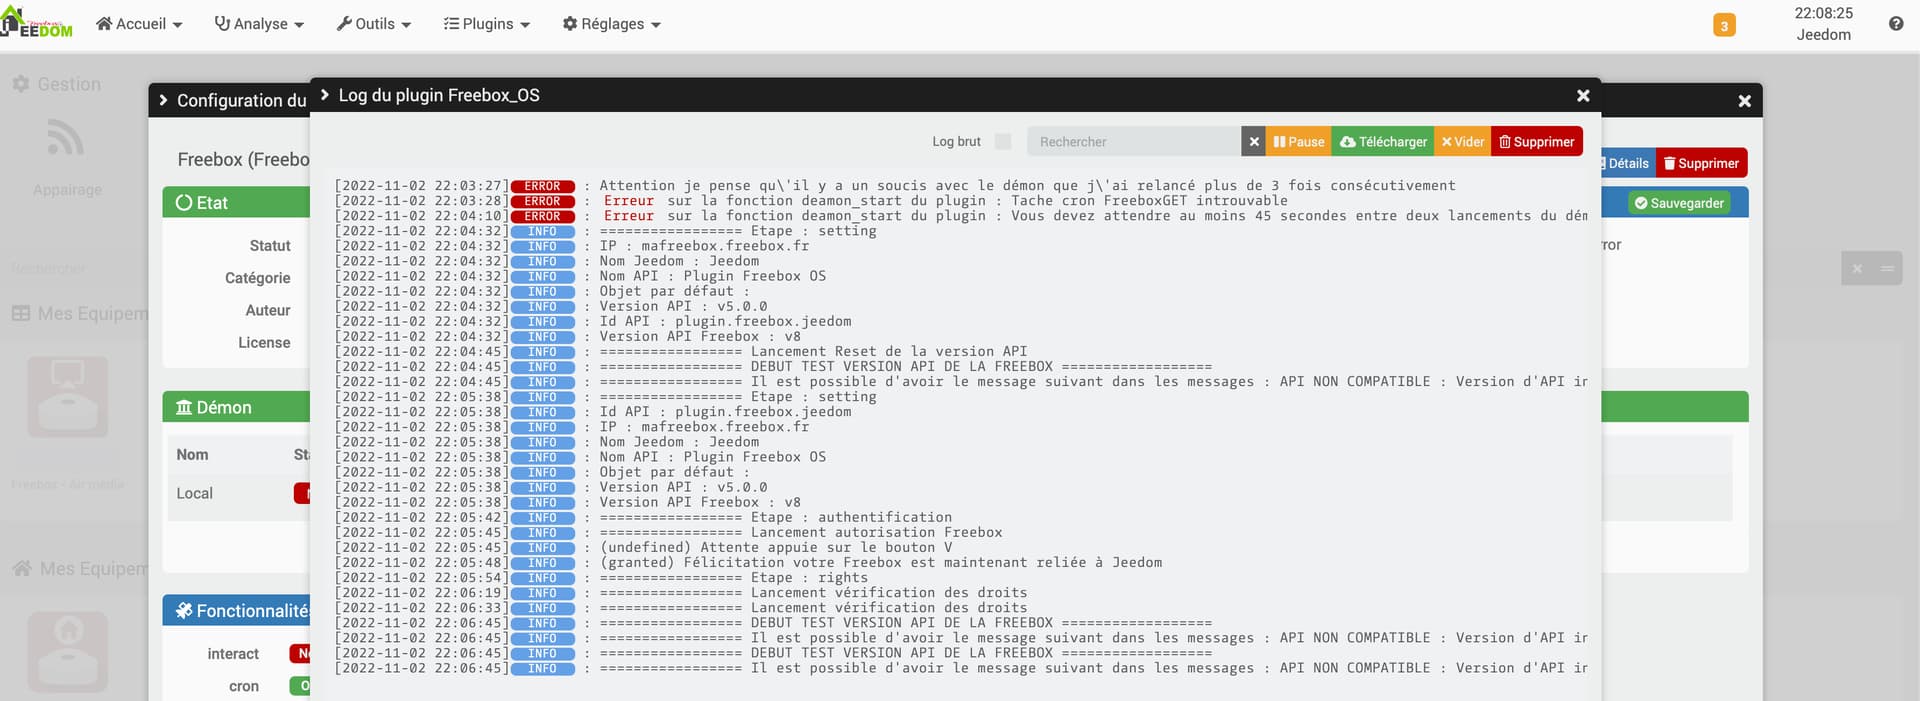
Task: Click the chevron beside Configuration du plugin title
Action: coord(163,100)
